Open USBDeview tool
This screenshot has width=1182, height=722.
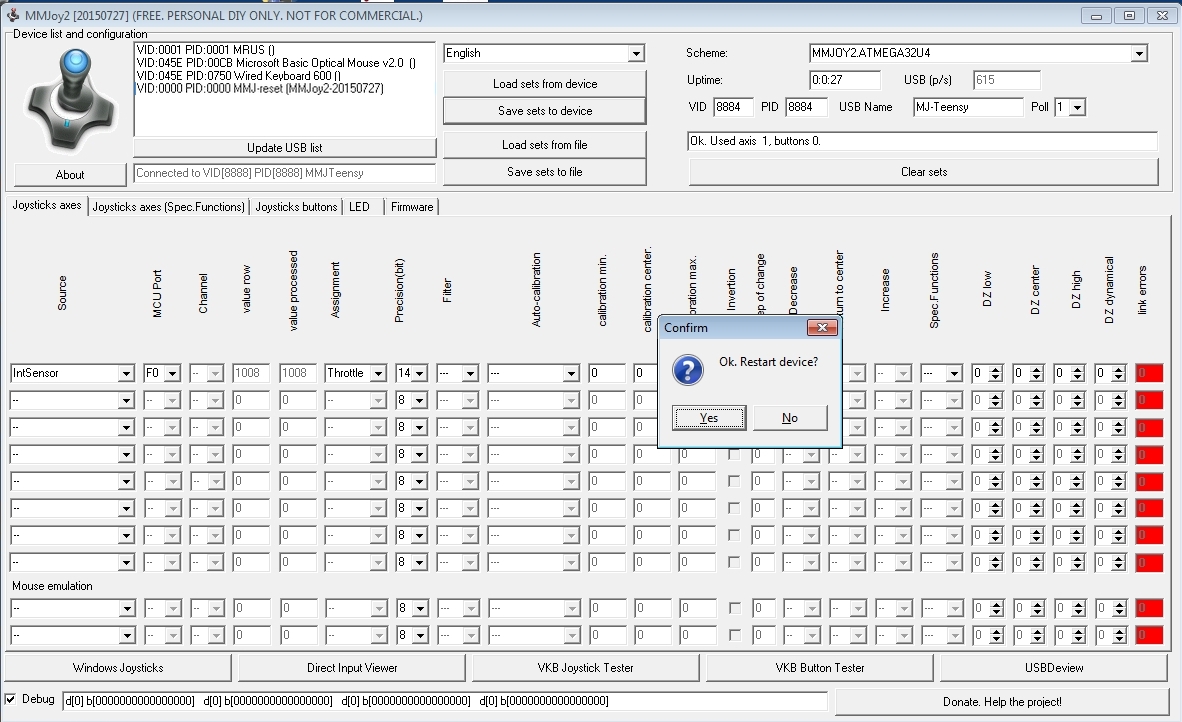point(1054,668)
